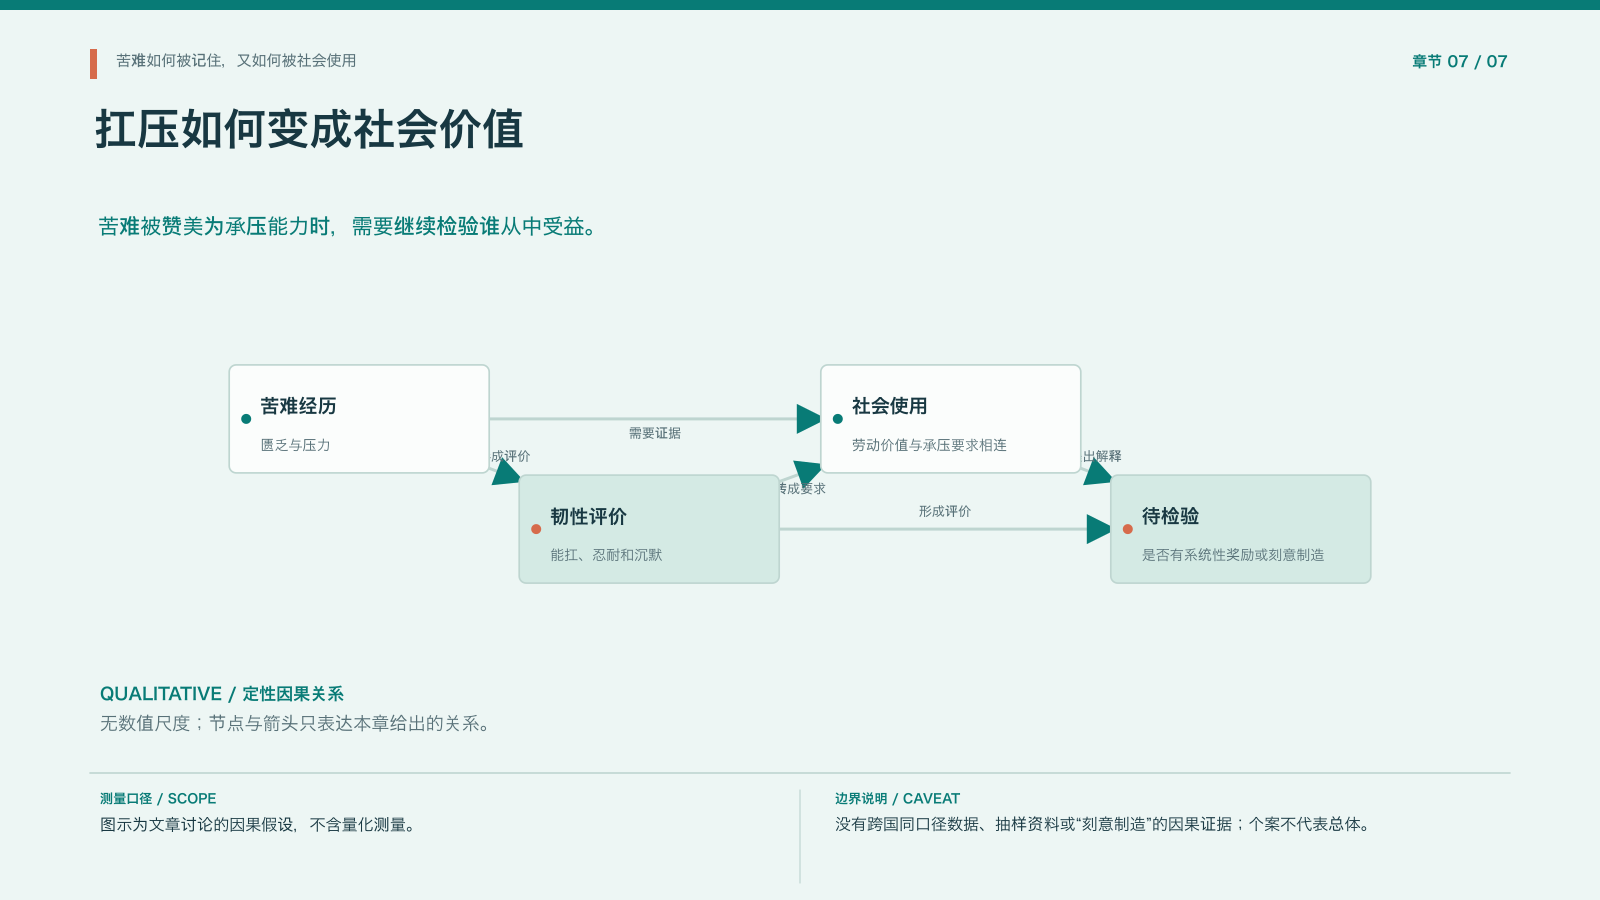Select the caveat text 没有跨国同口径数据
Screen dimensions: 1600x900
[907, 825]
